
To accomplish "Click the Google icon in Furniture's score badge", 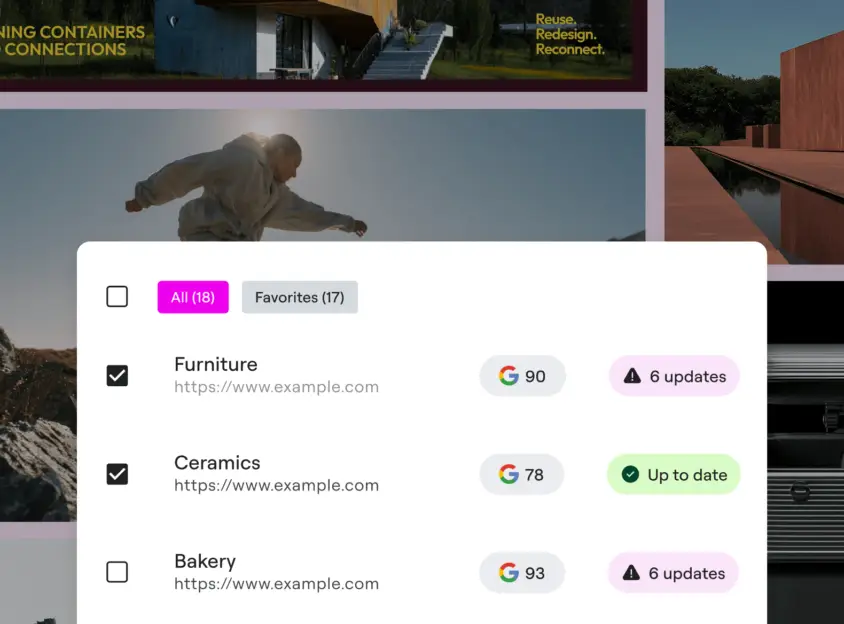I will click(508, 376).
